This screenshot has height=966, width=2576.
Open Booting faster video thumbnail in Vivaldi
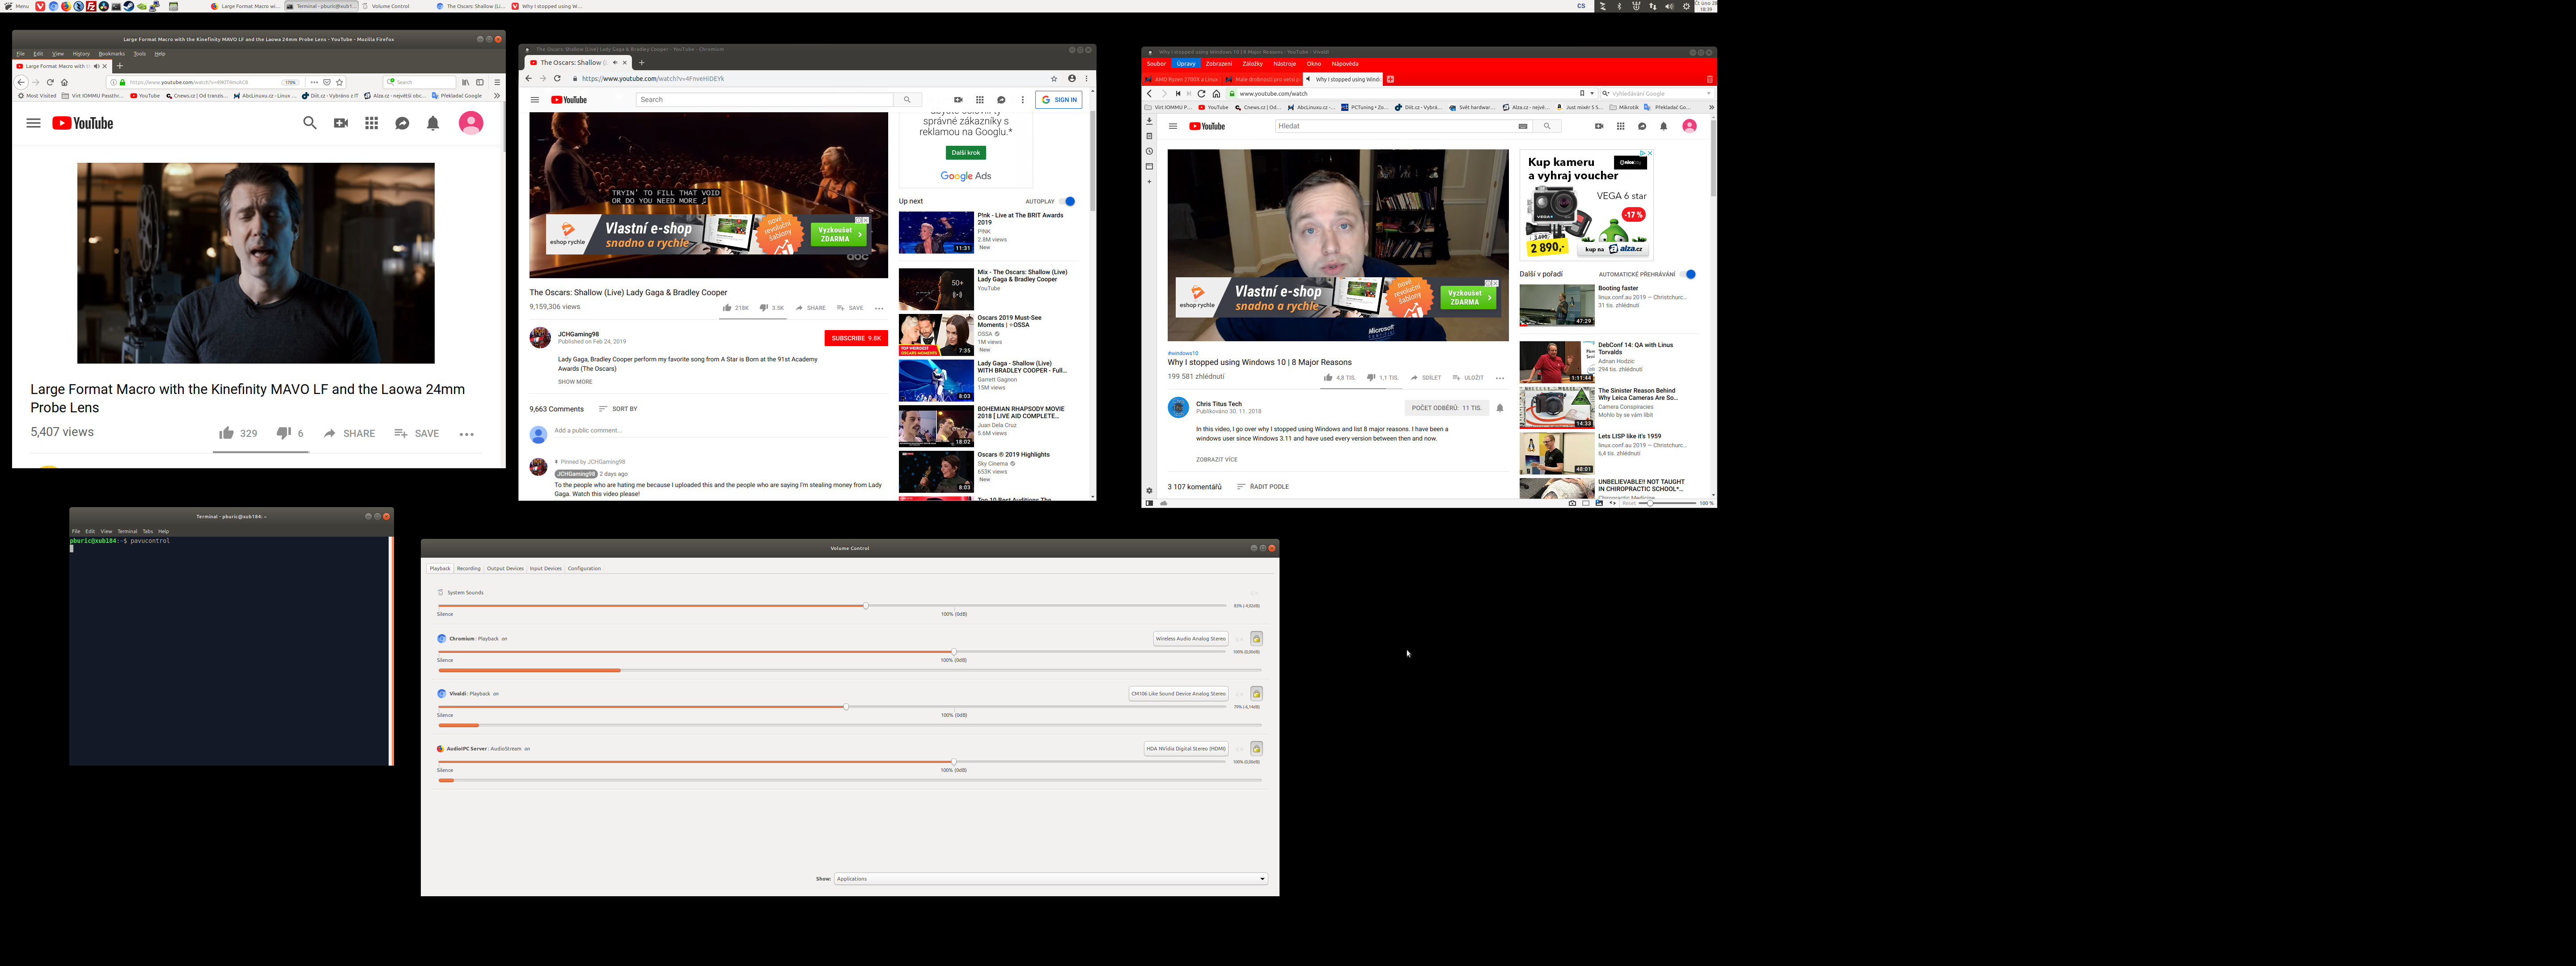click(x=1556, y=305)
